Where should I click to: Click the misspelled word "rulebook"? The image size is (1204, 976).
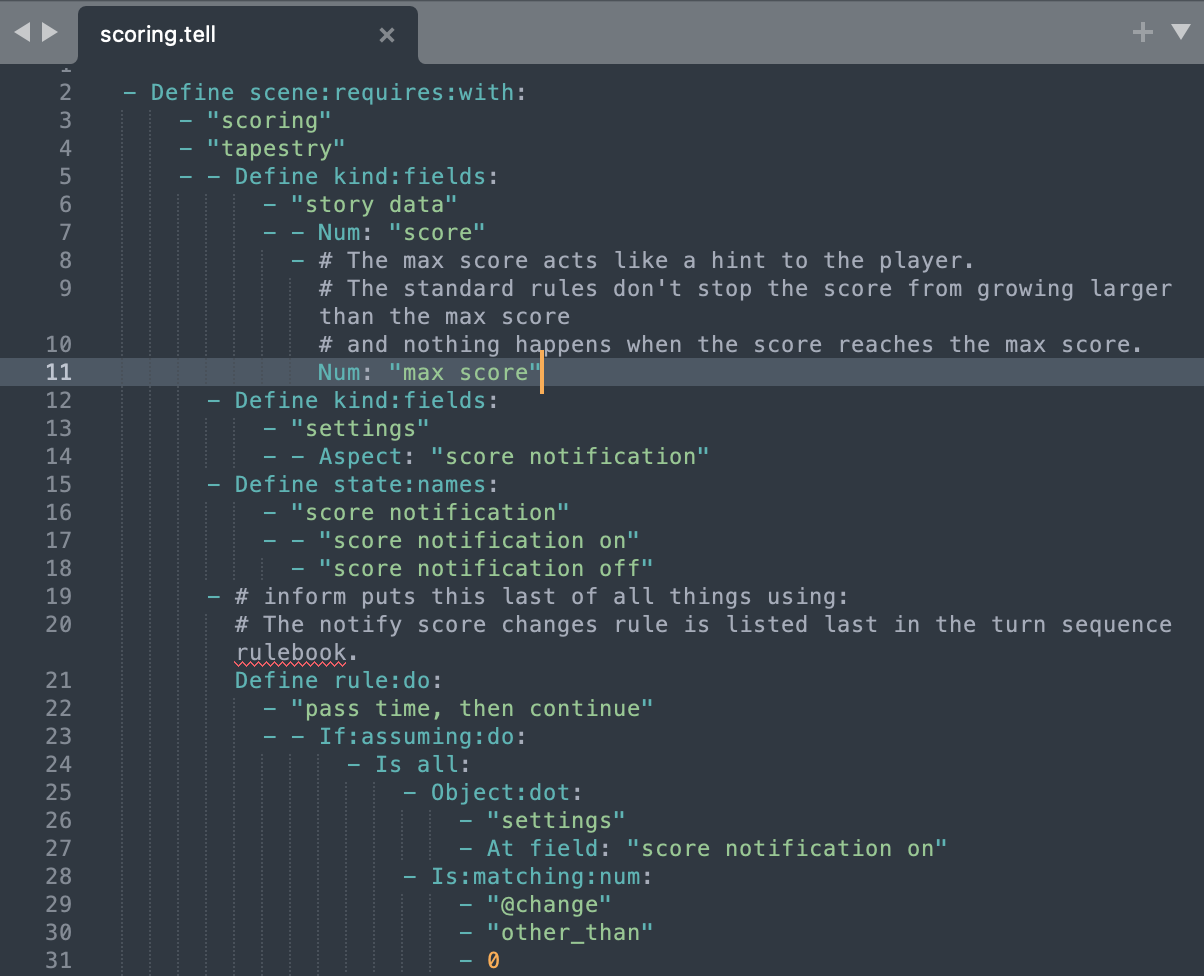(x=291, y=652)
